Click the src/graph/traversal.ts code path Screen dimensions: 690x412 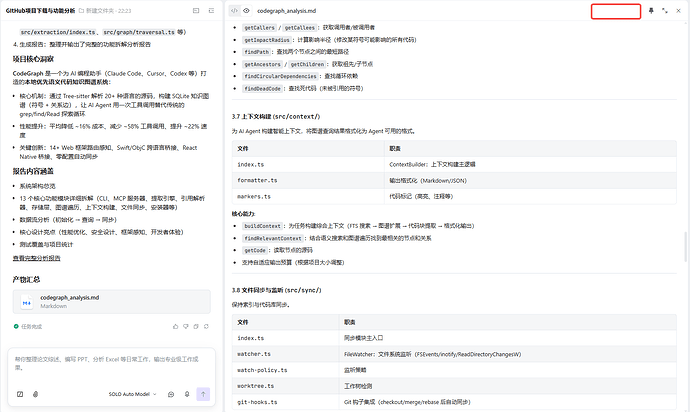coord(139,32)
